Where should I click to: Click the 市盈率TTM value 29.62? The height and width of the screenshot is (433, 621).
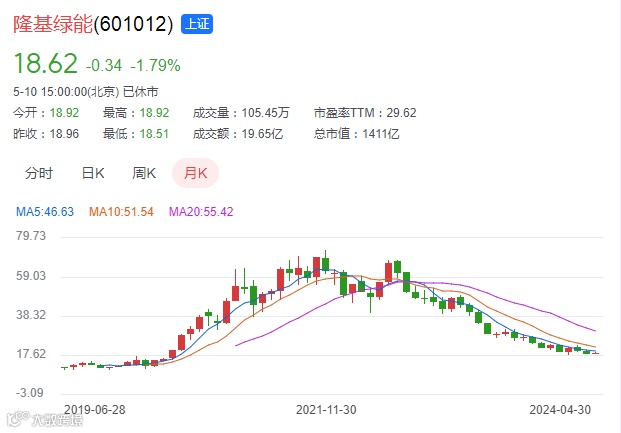click(x=401, y=113)
